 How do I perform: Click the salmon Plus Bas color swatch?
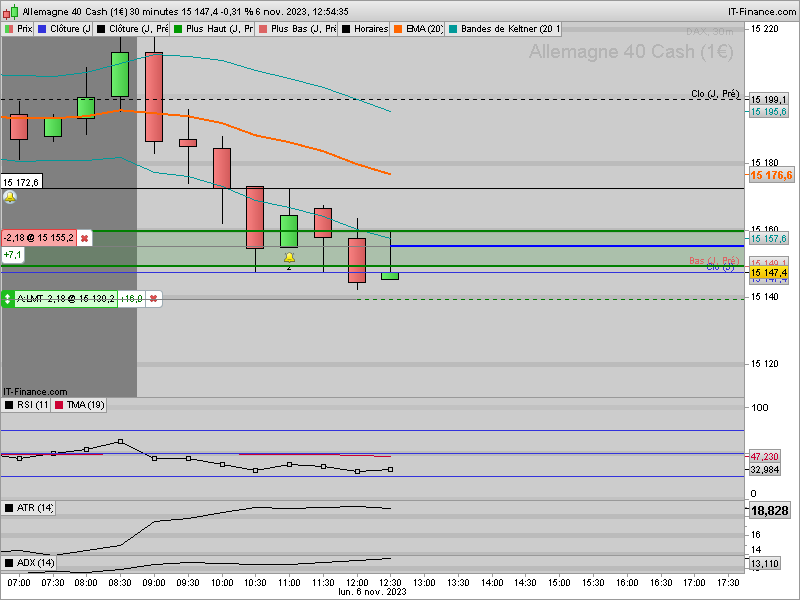point(263,29)
